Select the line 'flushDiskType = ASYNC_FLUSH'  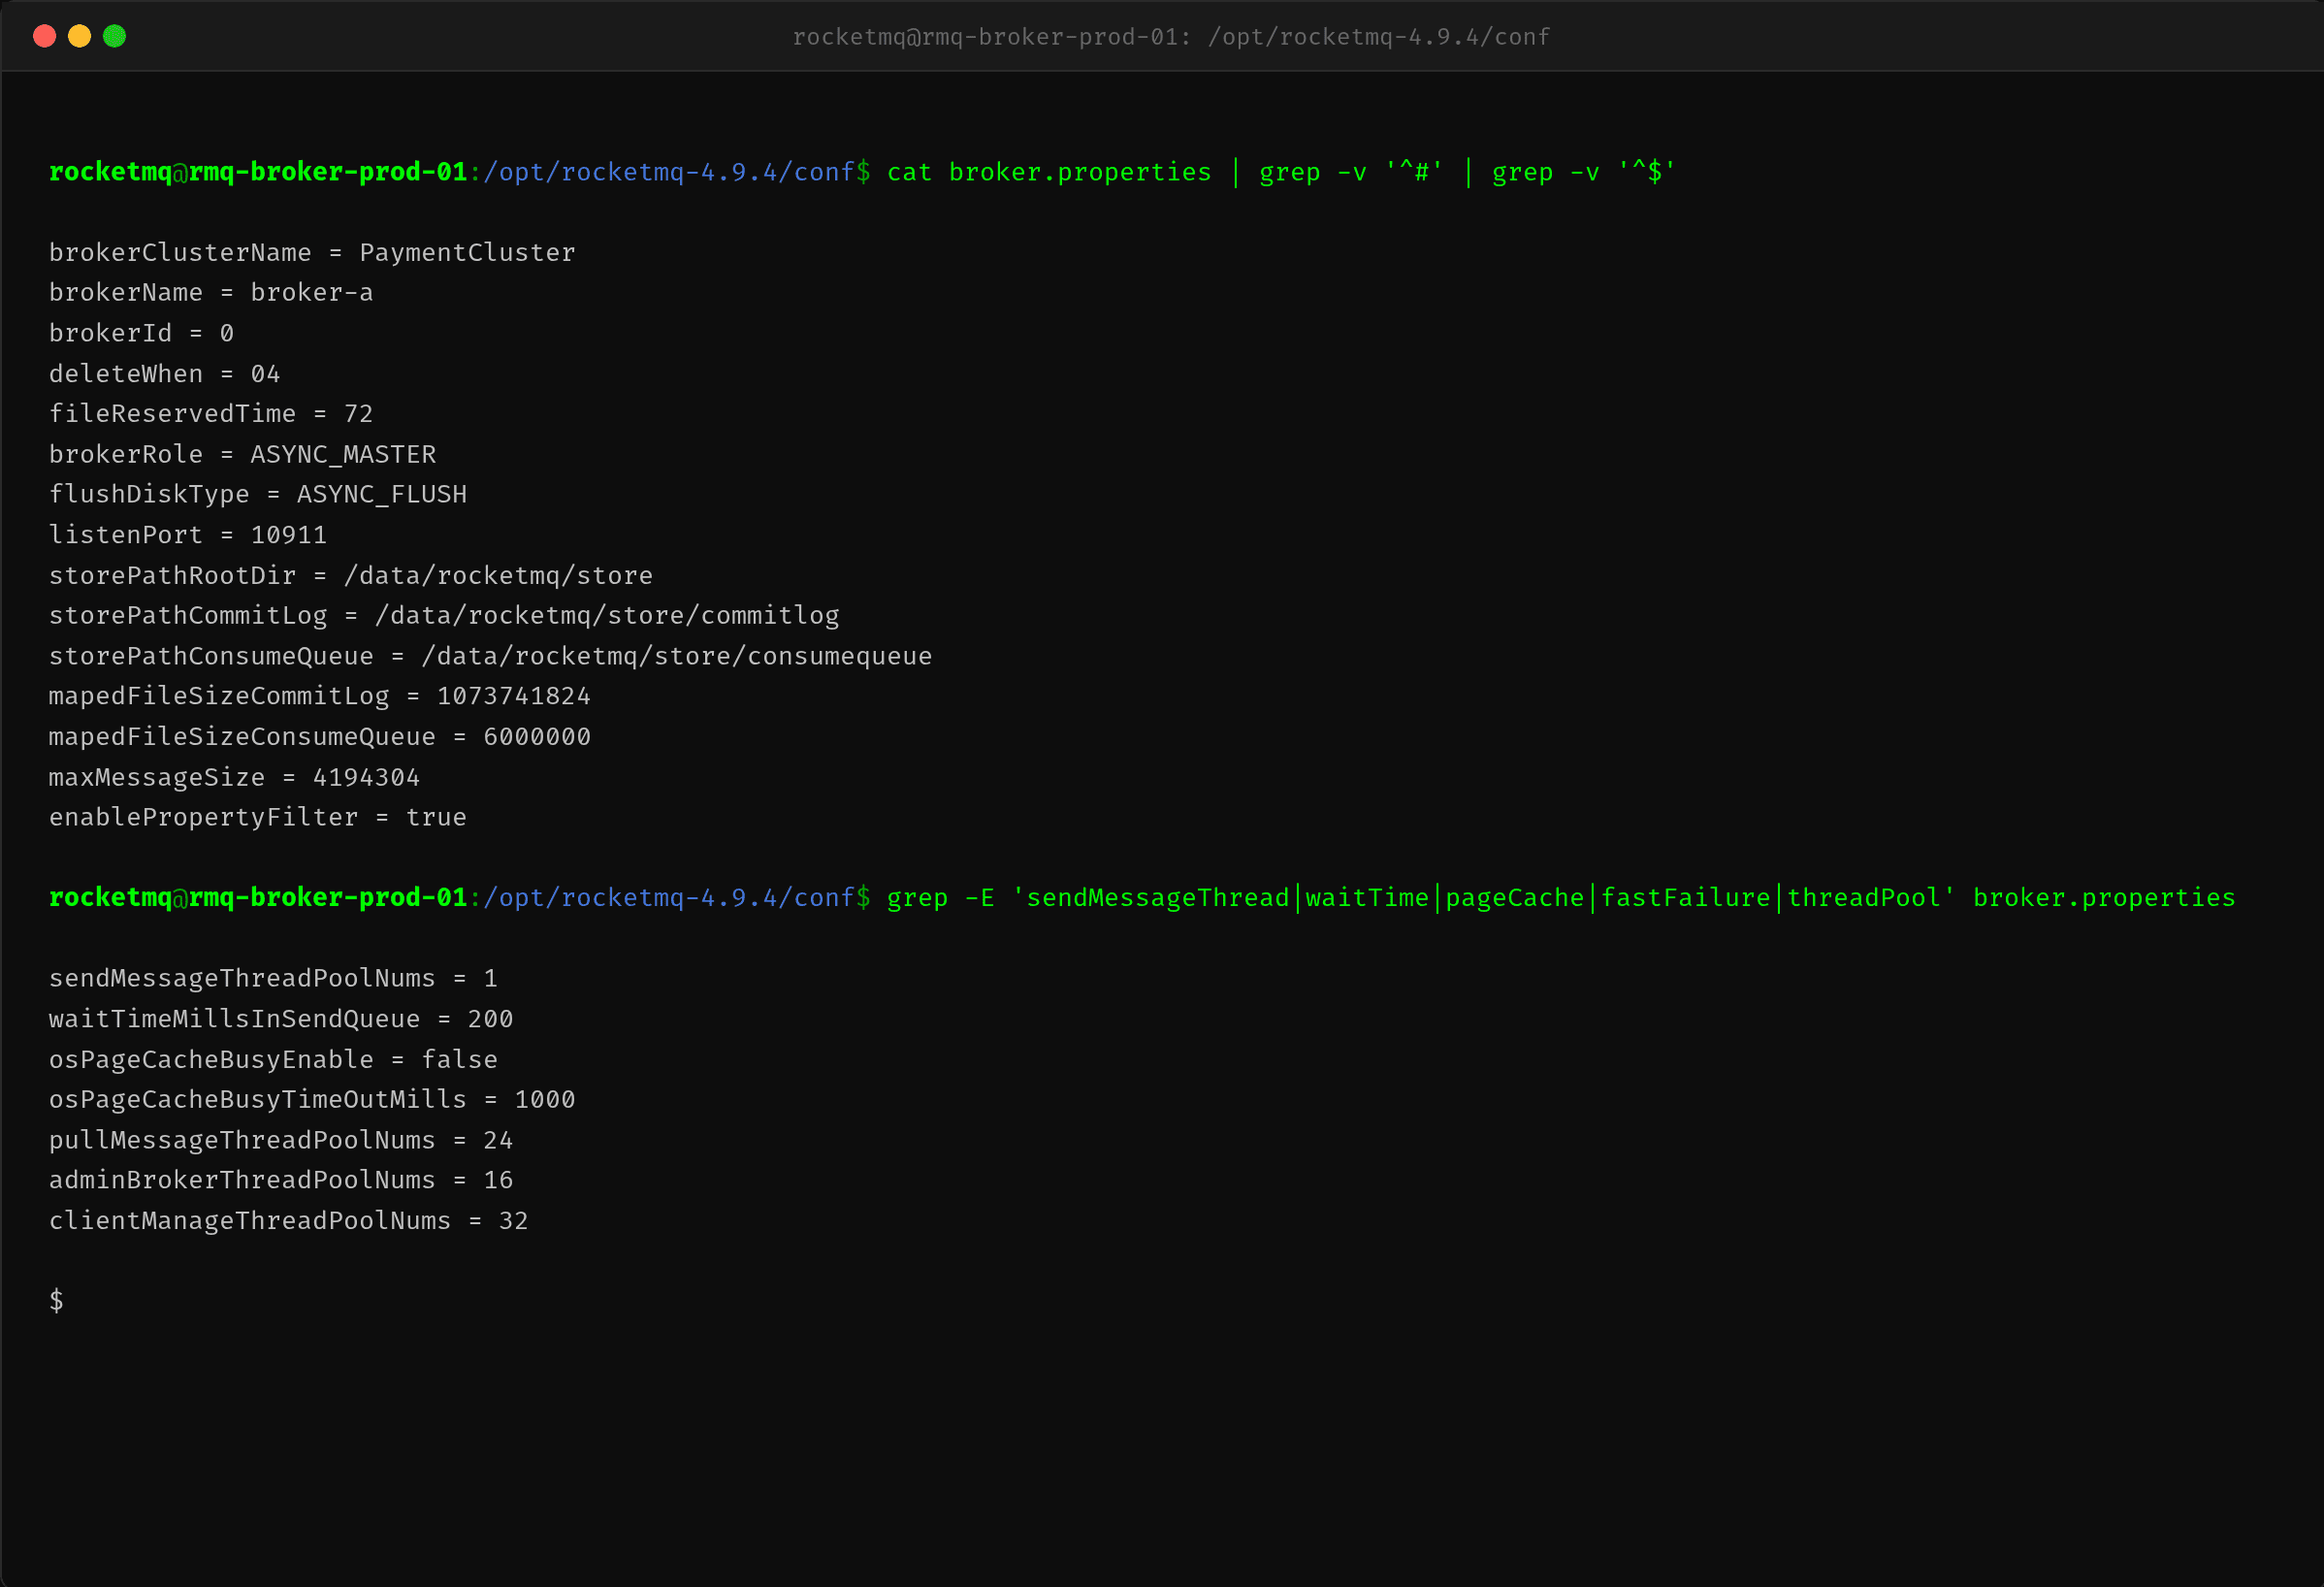tap(258, 495)
